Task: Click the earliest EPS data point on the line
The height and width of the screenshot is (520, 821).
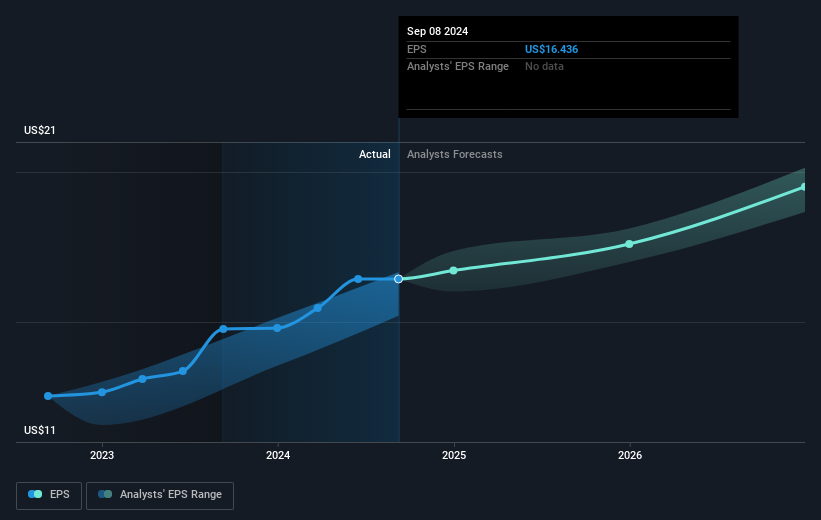Action: (48, 396)
